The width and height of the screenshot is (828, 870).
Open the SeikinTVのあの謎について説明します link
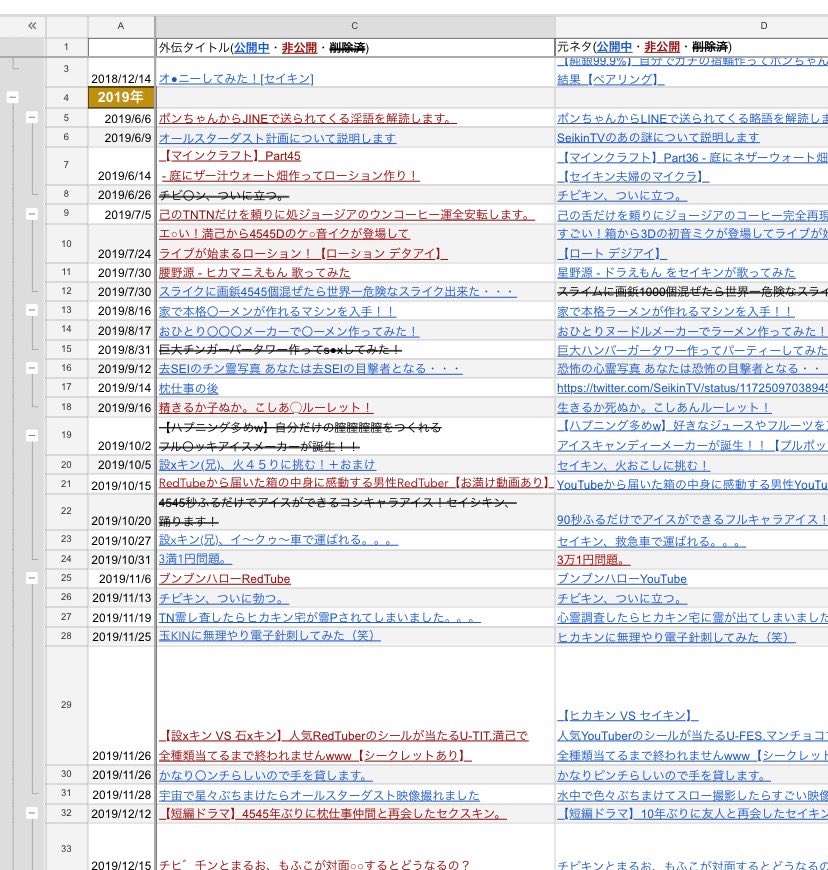658,137
